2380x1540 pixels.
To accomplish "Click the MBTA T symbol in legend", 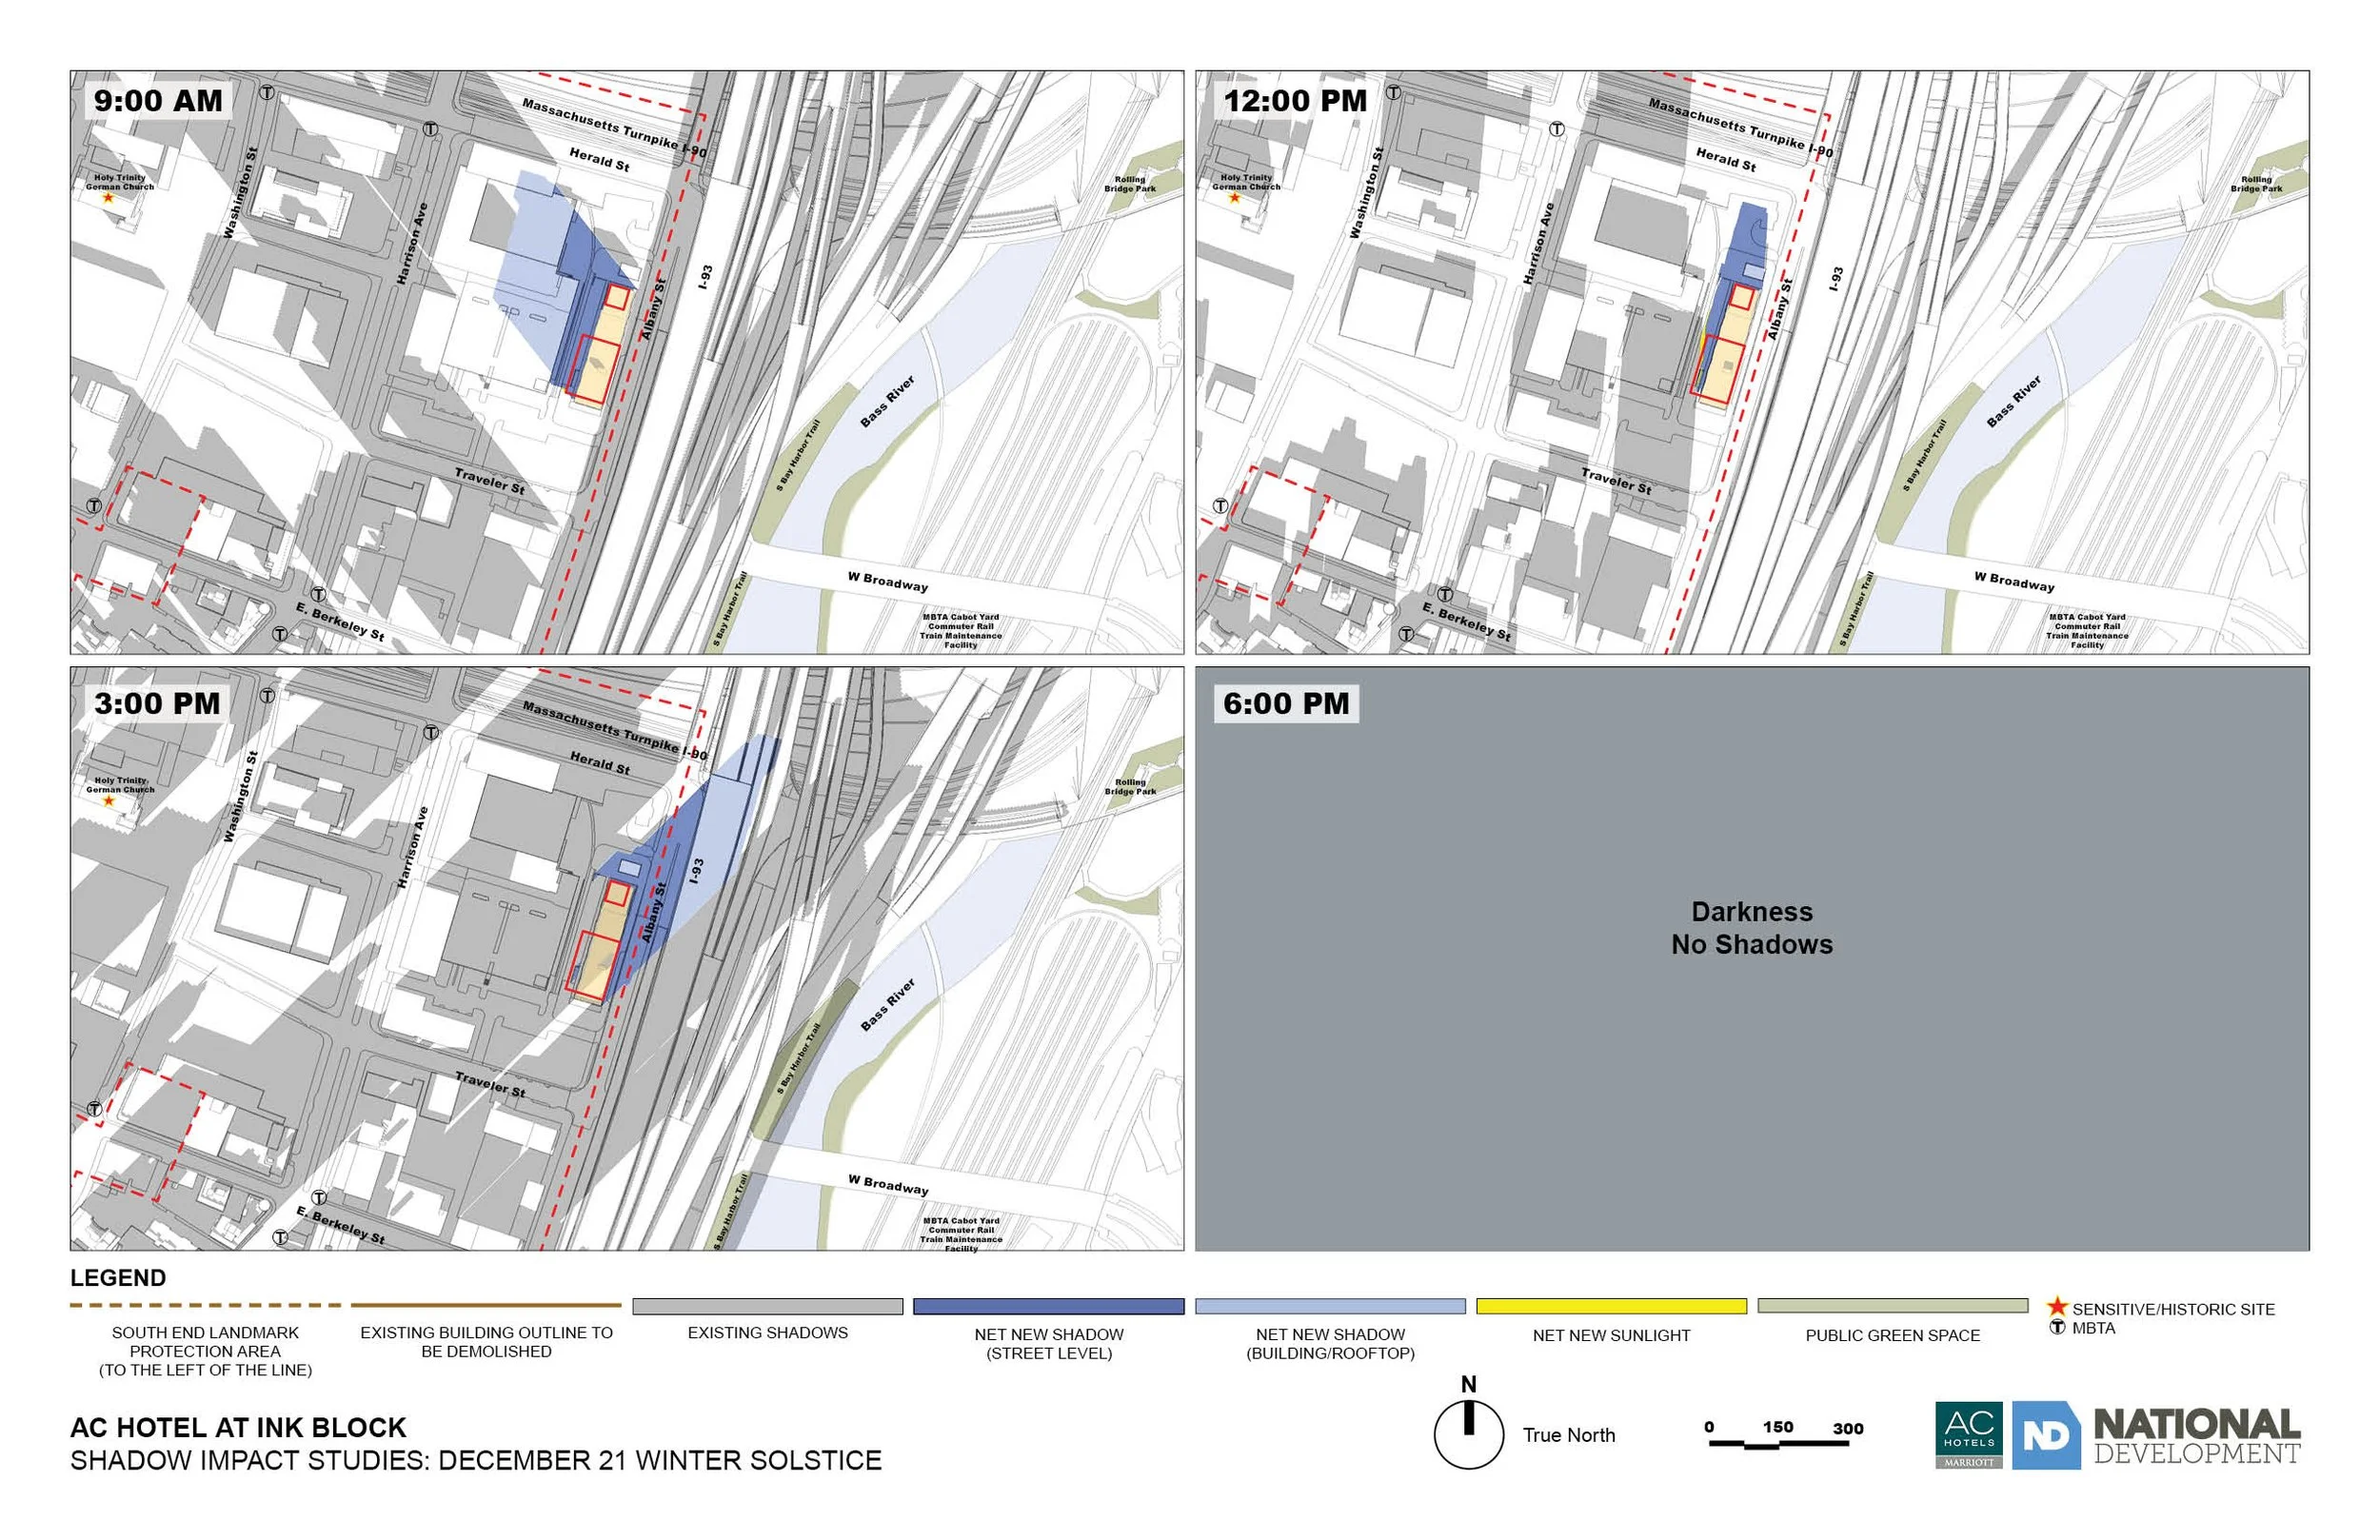I will point(2057,1327).
